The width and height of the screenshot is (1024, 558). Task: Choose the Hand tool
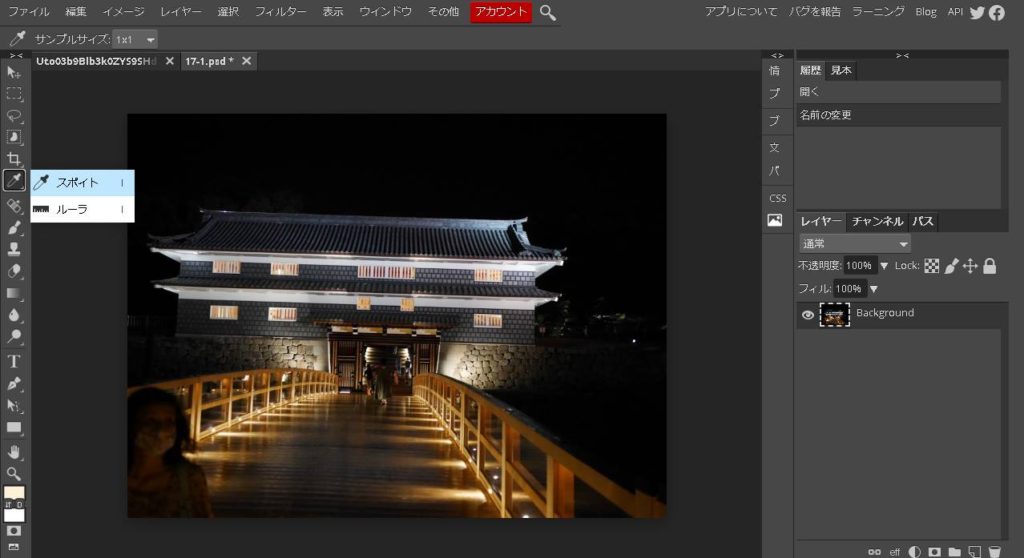click(x=14, y=451)
